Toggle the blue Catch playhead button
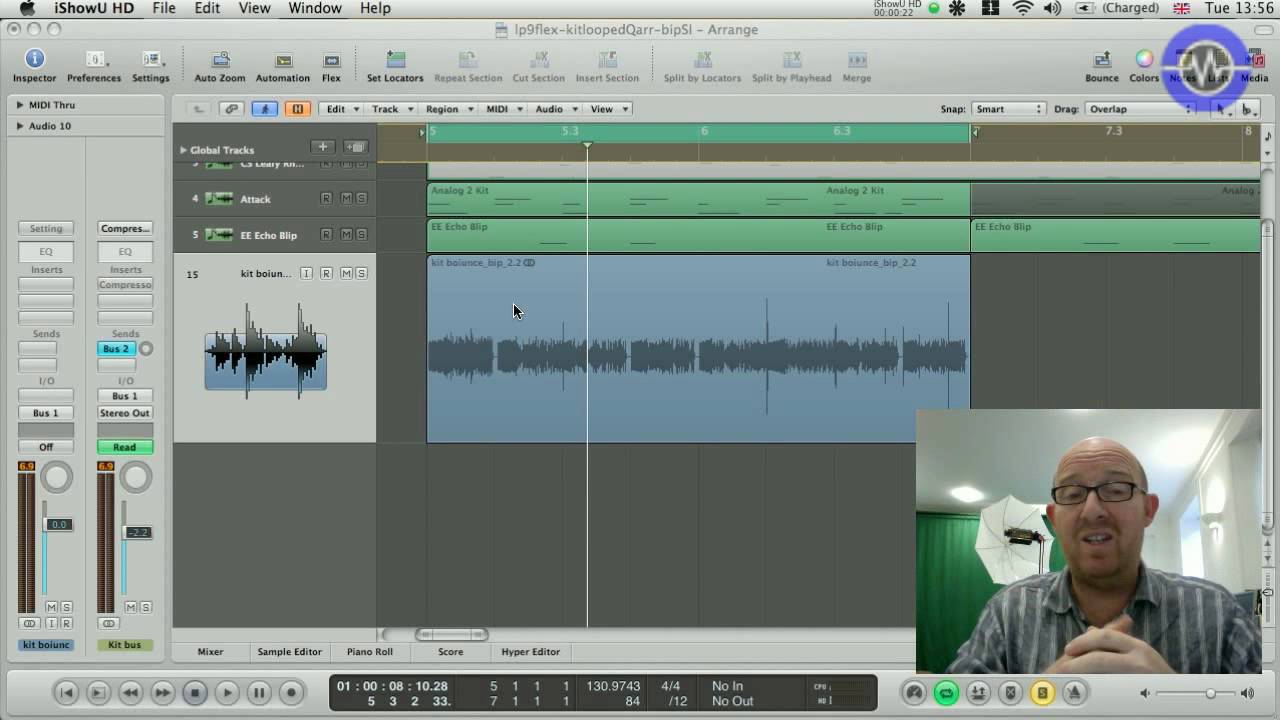Image resolution: width=1280 pixels, height=720 pixels. 264,109
